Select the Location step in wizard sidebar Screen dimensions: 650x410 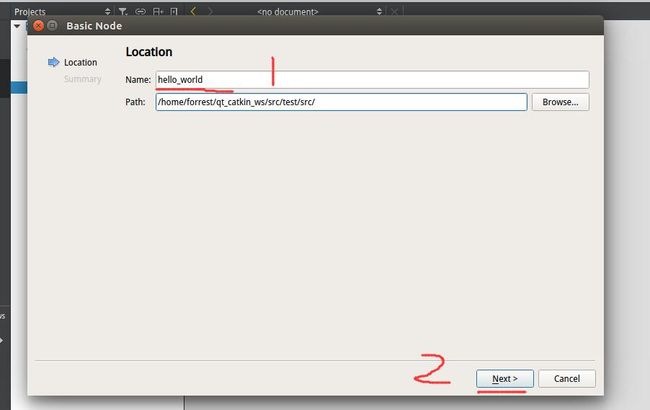click(x=80, y=62)
